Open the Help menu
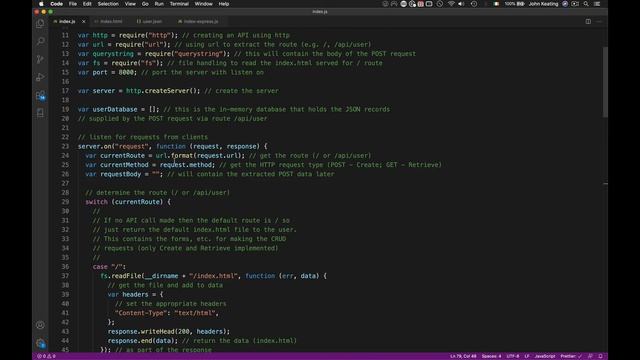 tap(224, 4)
